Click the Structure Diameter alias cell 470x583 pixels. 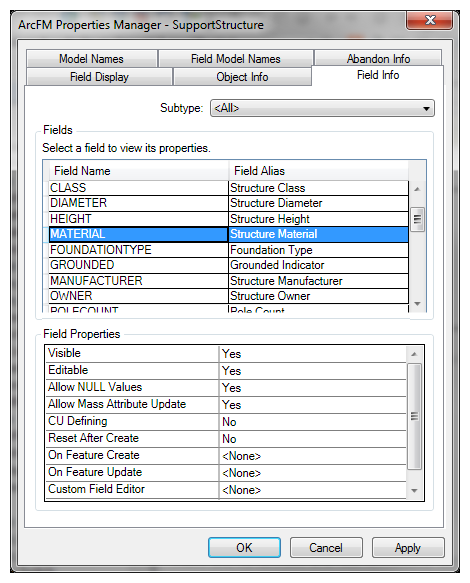click(318, 203)
